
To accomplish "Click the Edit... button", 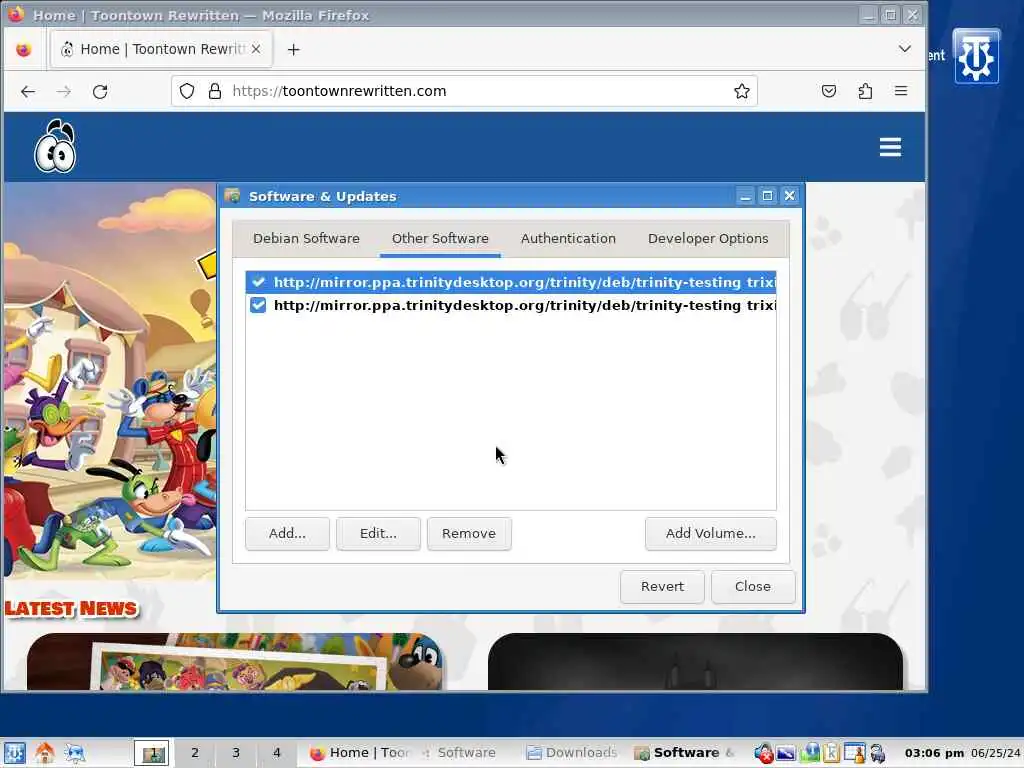I will (x=378, y=534).
